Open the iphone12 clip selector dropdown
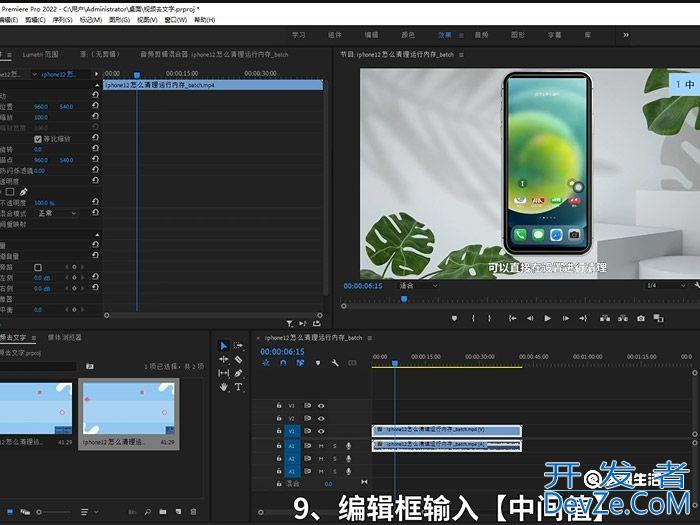This screenshot has height=525, width=700. pyautogui.click(x=35, y=75)
